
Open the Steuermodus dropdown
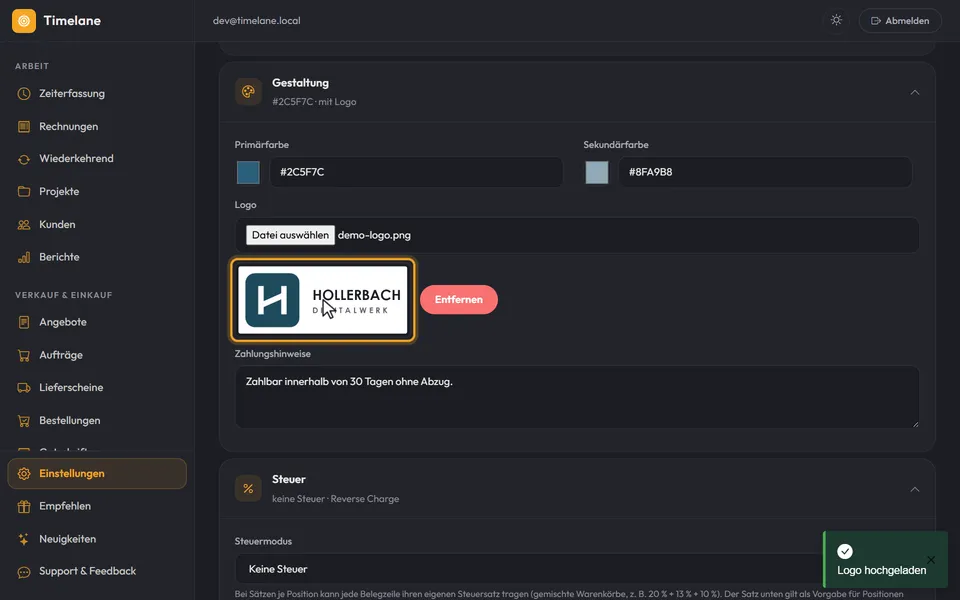pyautogui.click(x=577, y=569)
